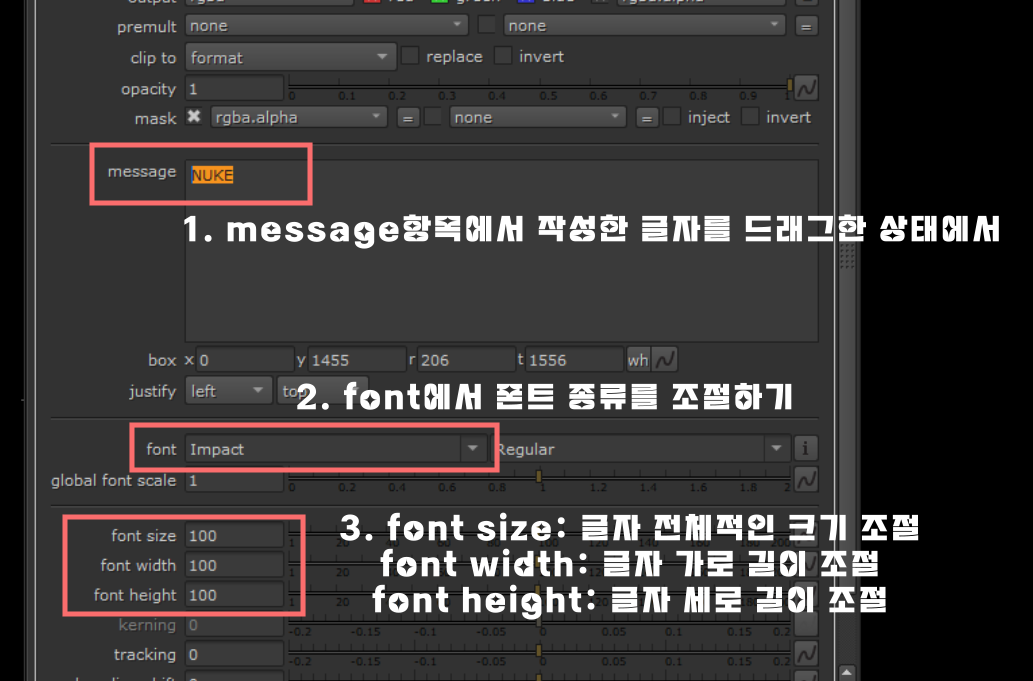The image size is (1033, 681).
Task: Open the tracking animation curve icon
Action: (x=806, y=654)
